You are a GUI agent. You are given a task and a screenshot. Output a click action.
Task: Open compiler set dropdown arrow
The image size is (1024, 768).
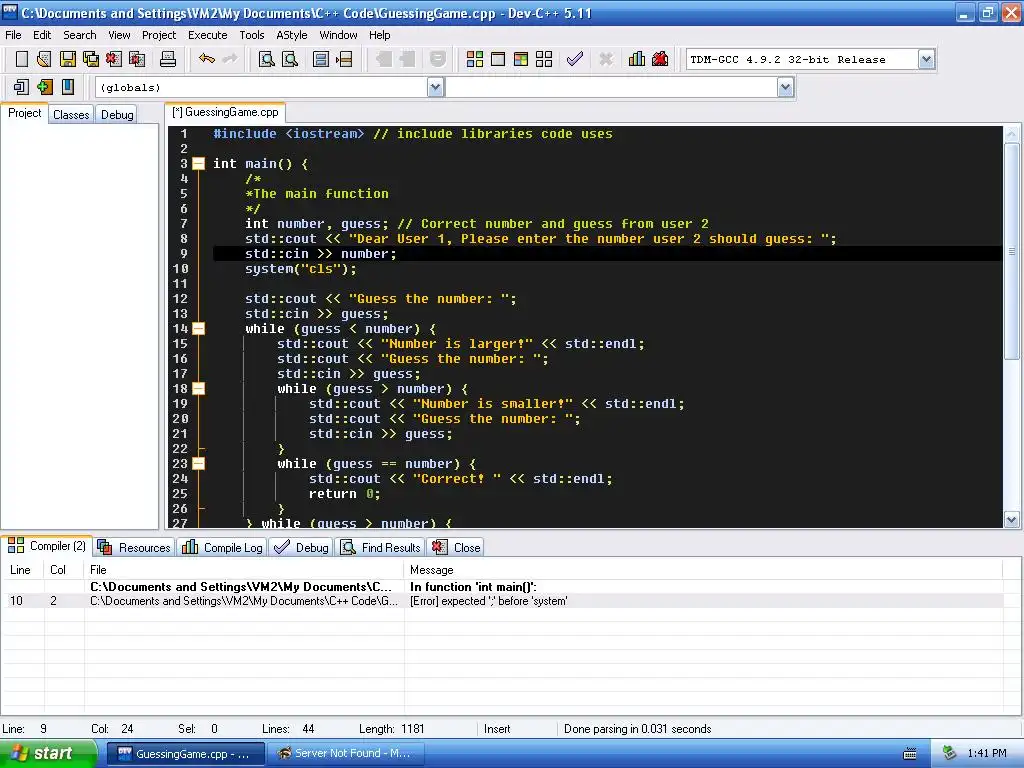tap(926, 59)
